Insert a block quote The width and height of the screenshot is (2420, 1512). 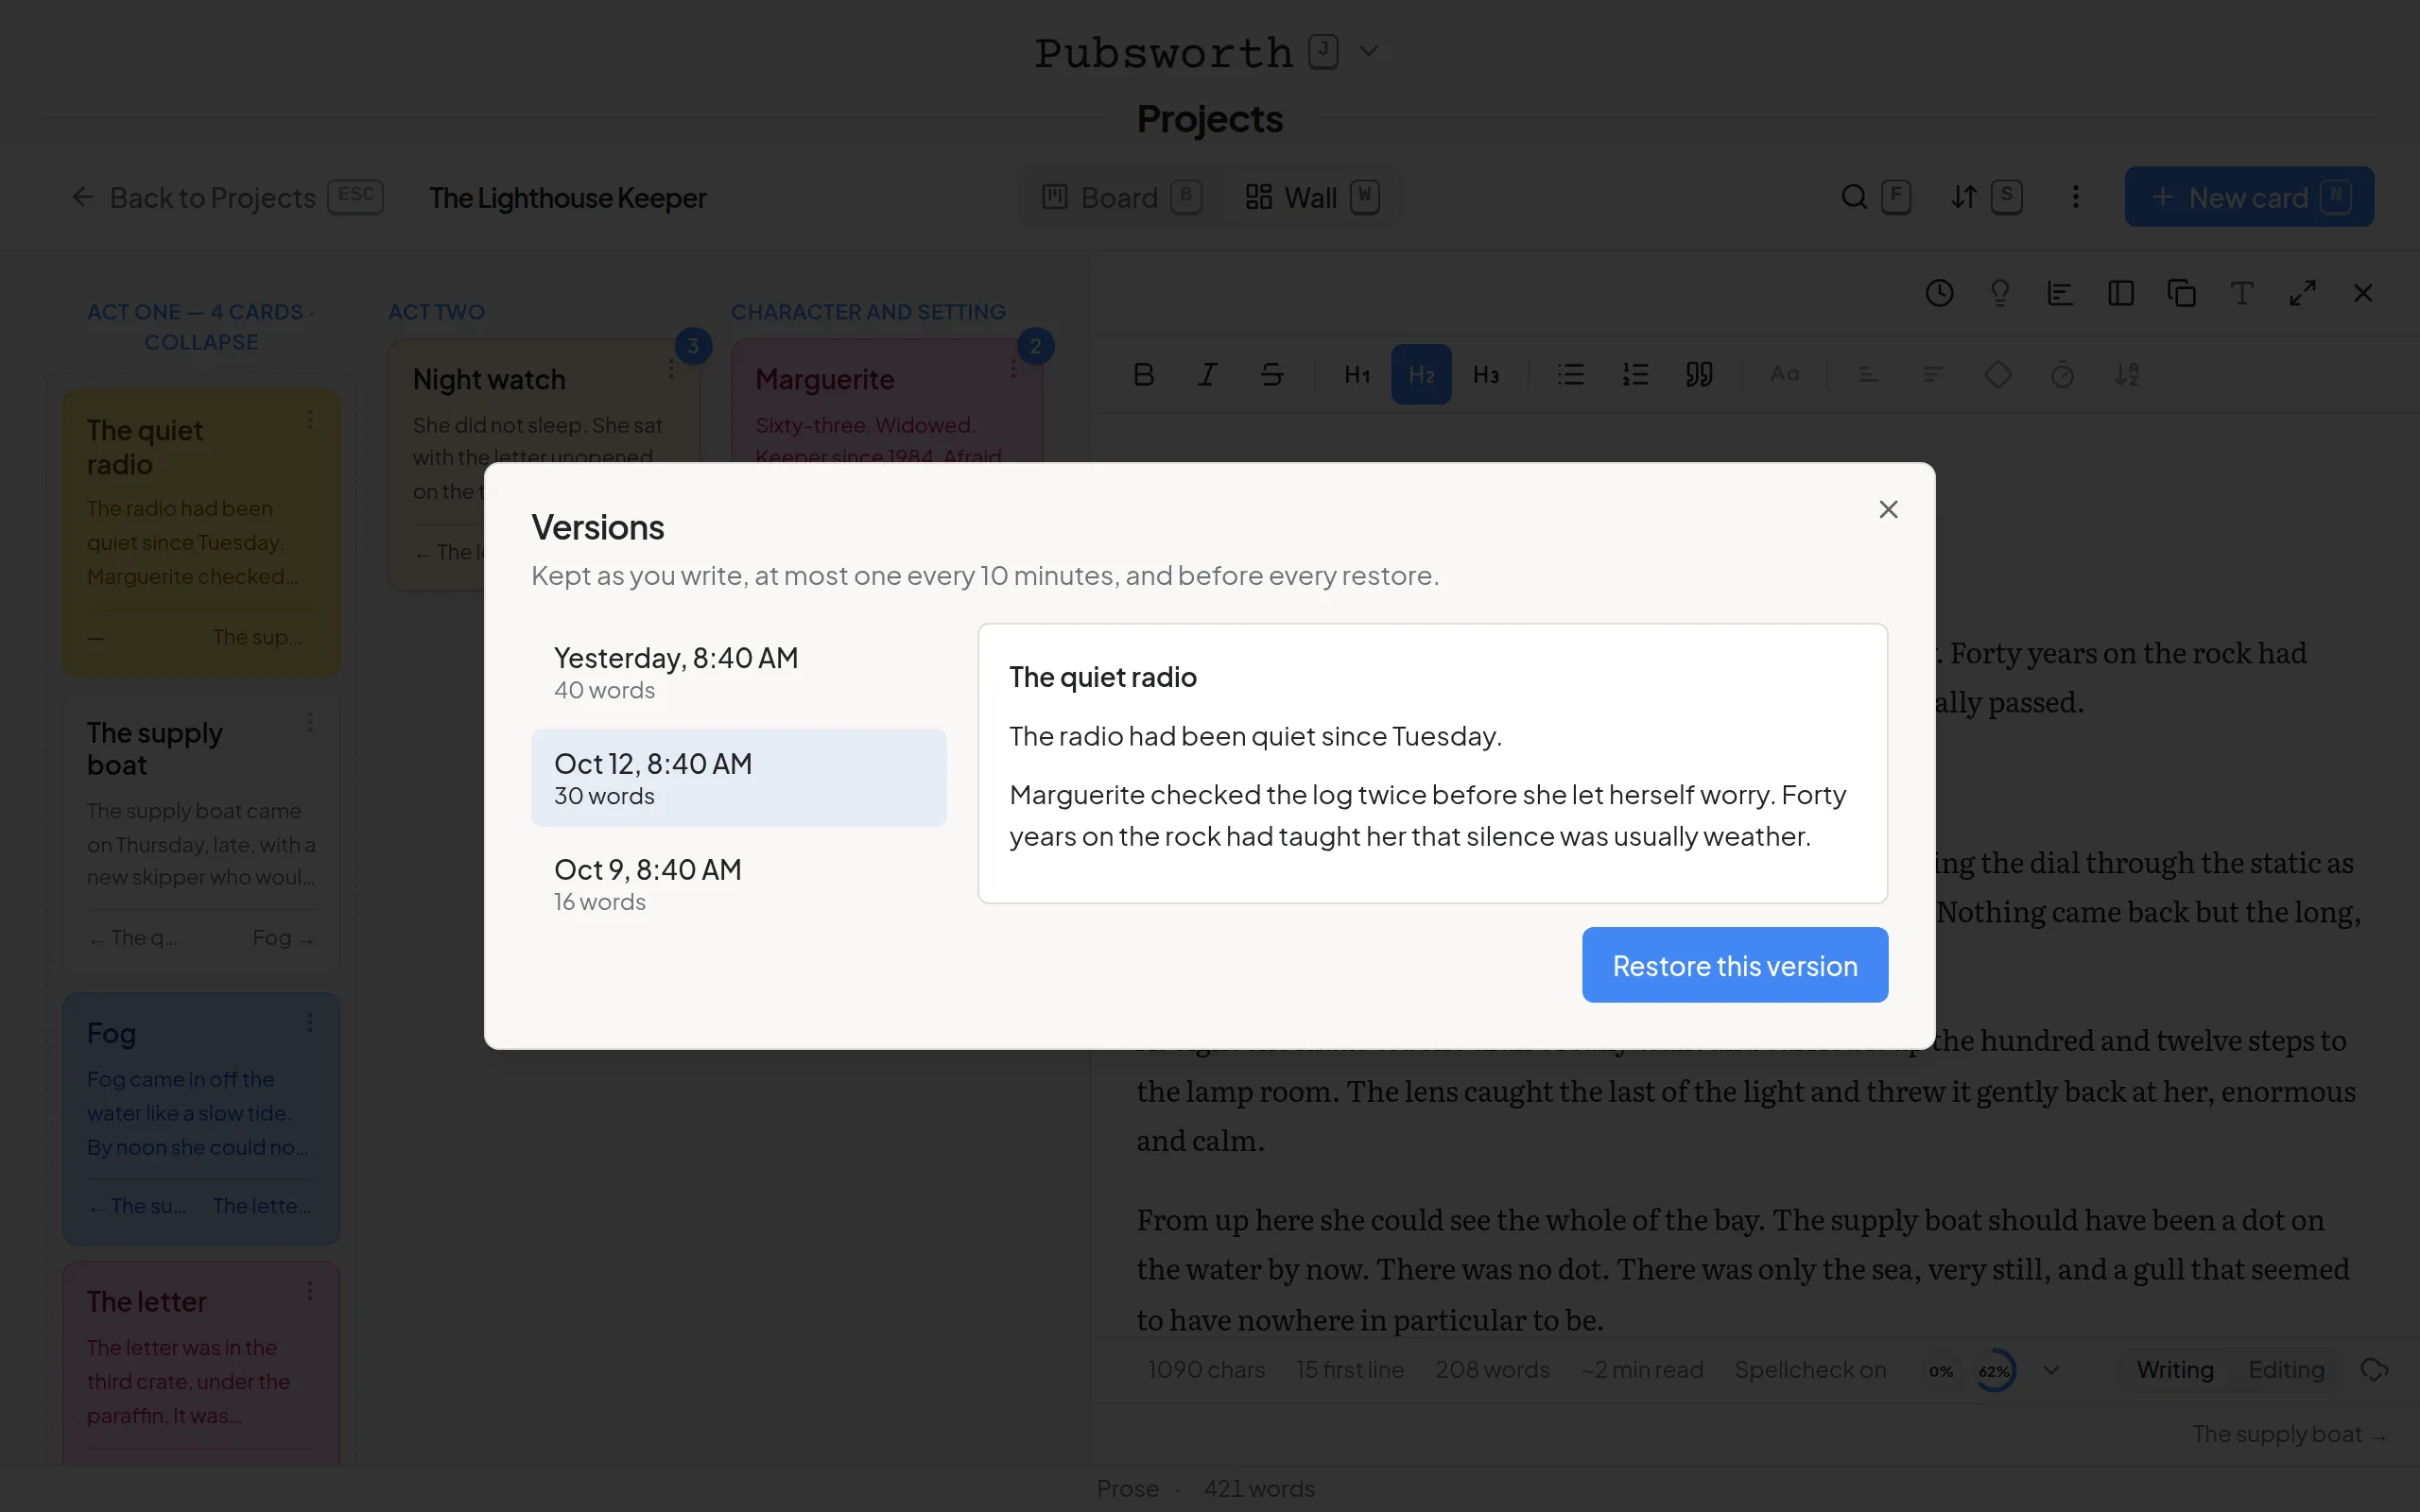pos(1699,375)
